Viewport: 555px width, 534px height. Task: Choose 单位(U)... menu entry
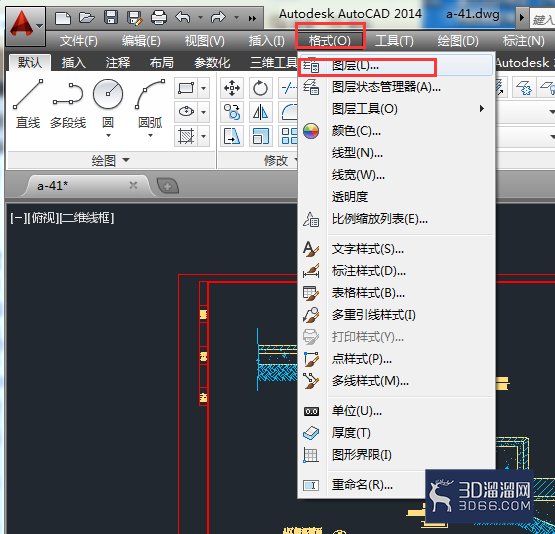click(396, 411)
